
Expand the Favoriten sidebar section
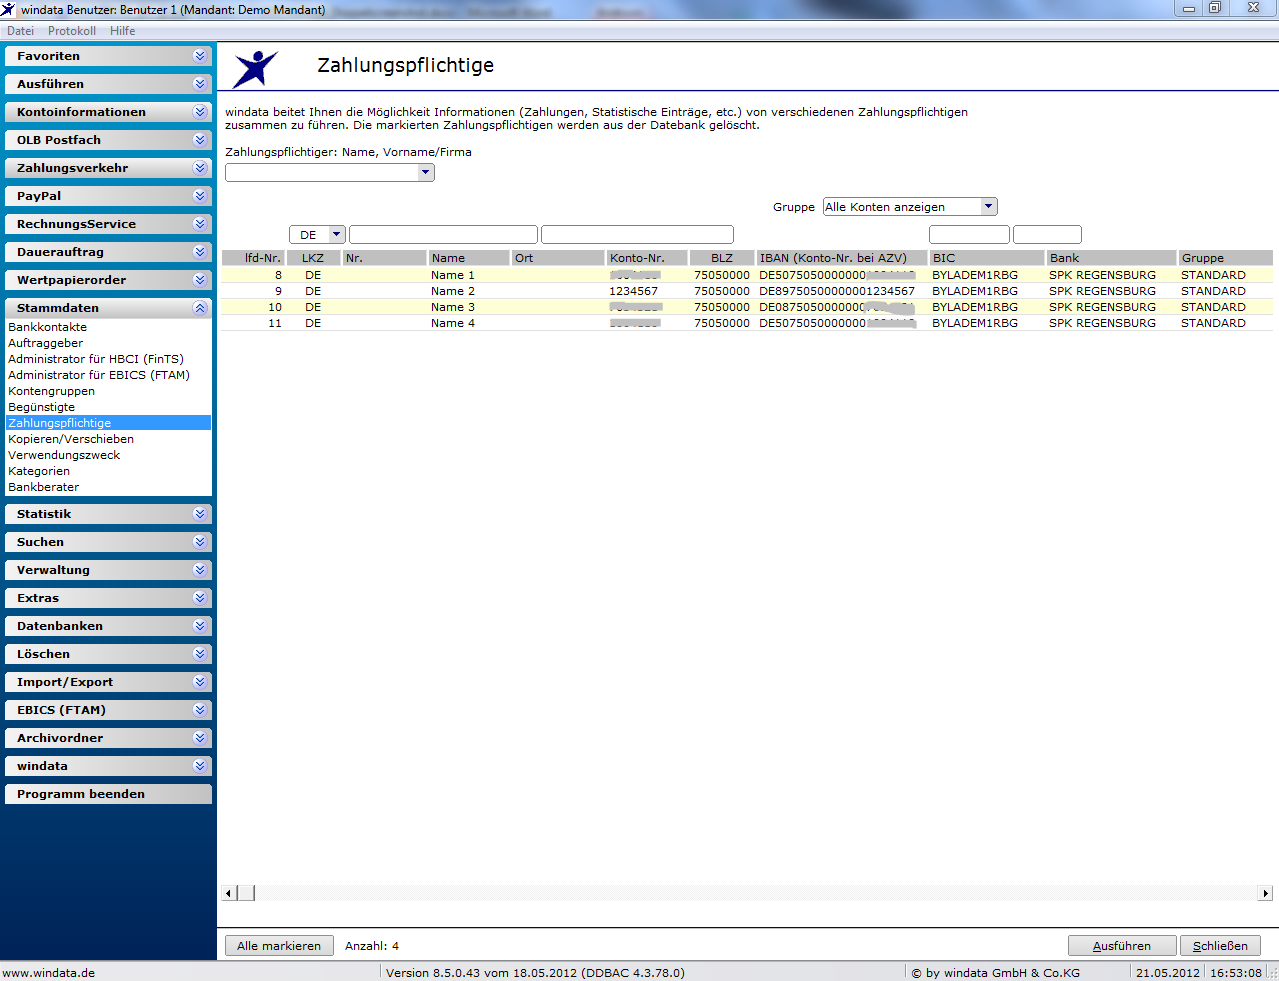tap(108, 56)
